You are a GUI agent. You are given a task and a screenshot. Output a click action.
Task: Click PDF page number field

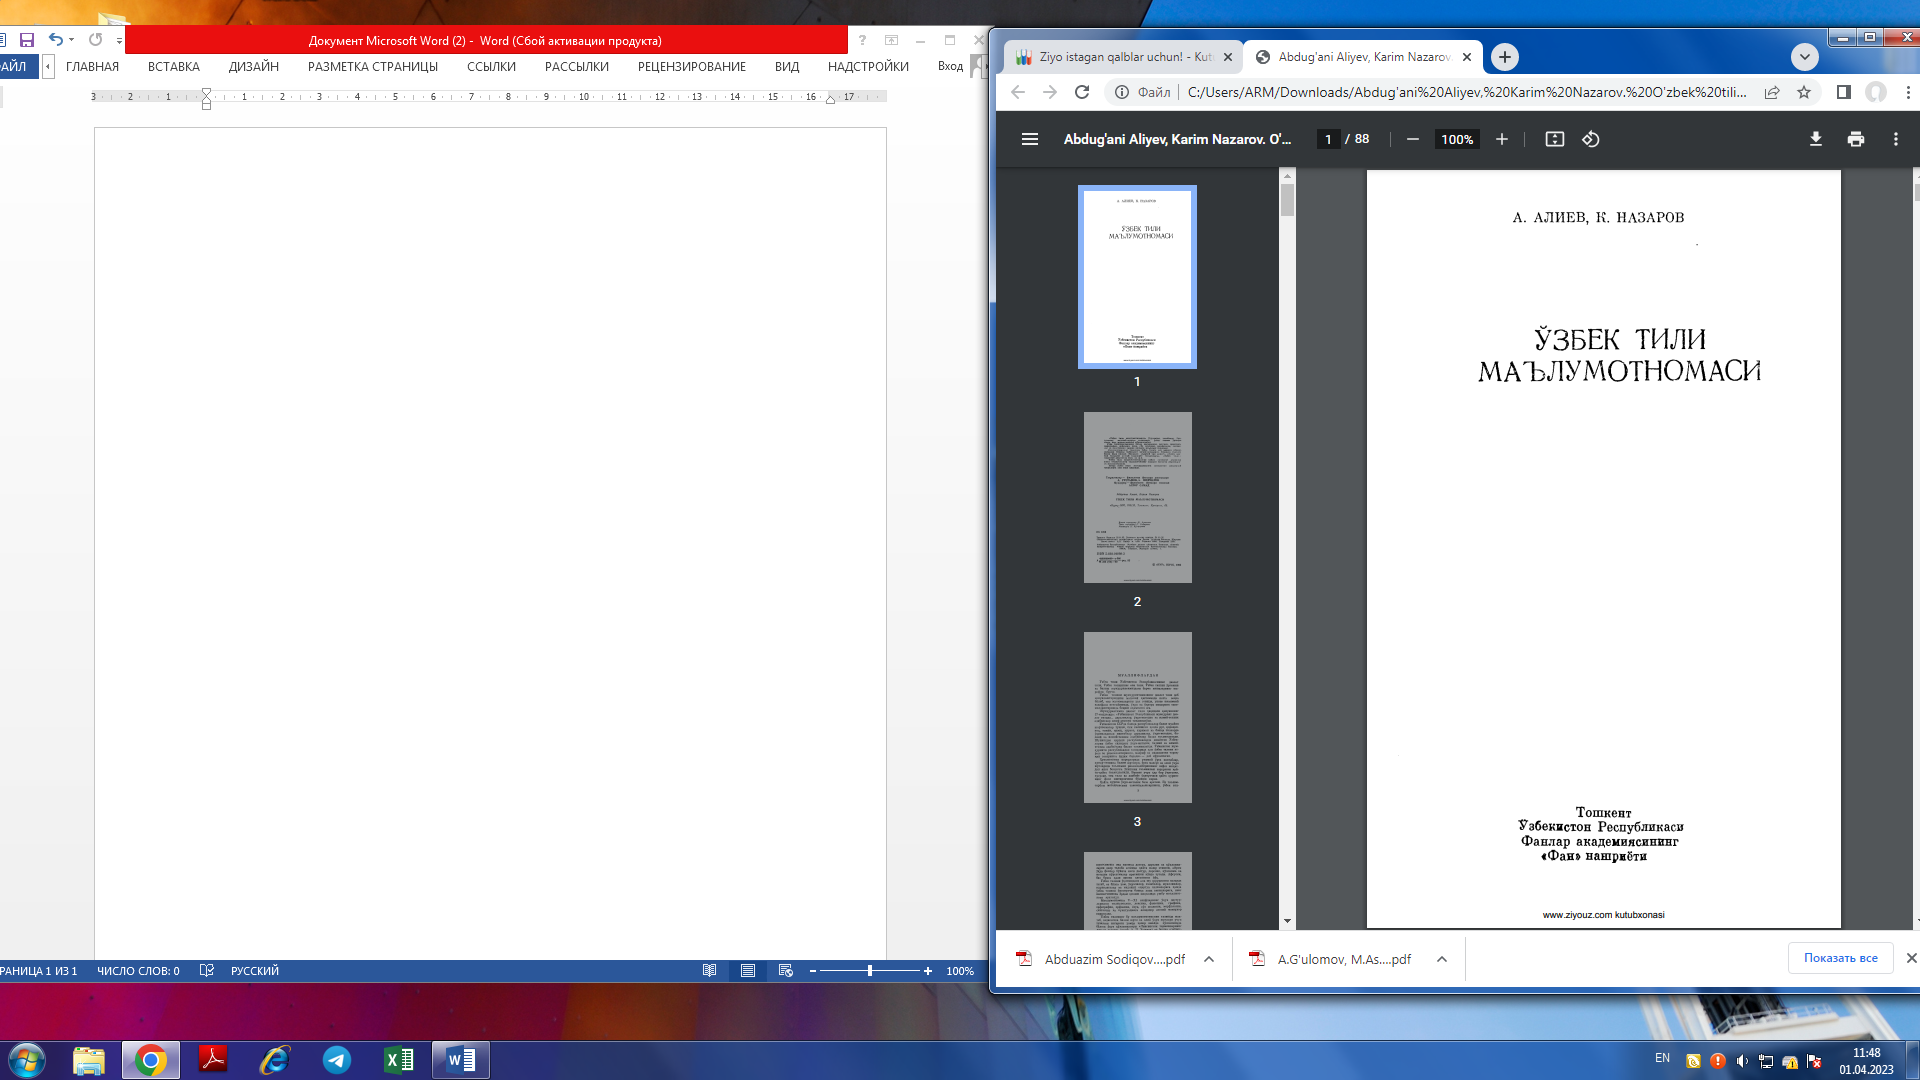coord(1328,139)
